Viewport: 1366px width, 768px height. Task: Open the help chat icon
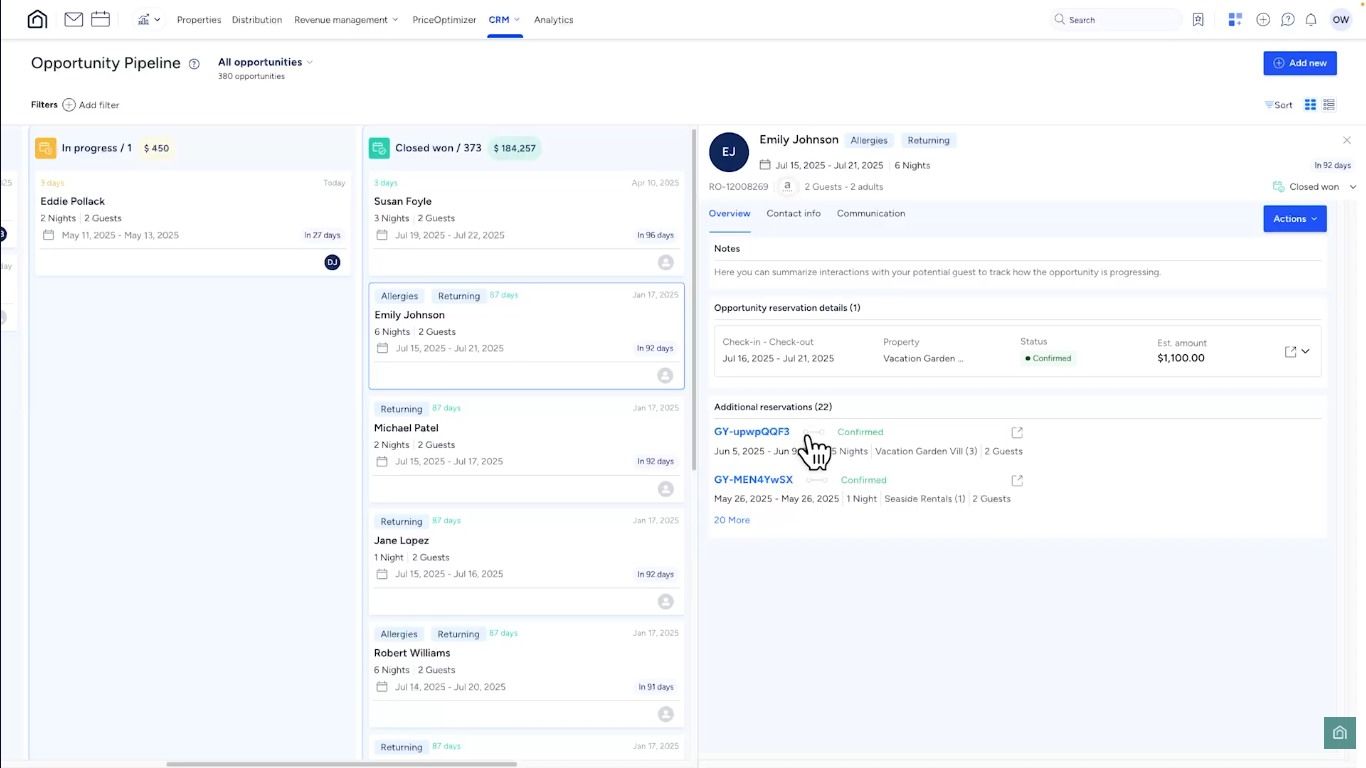(x=1288, y=20)
